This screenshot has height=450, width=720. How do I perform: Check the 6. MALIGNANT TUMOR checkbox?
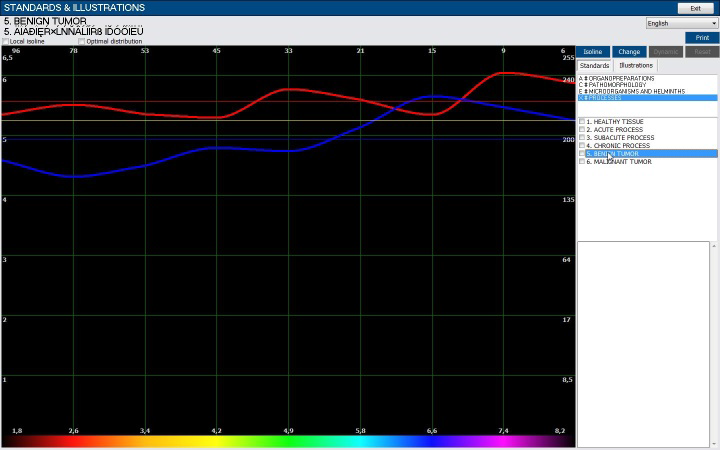click(x=582, y=162)
